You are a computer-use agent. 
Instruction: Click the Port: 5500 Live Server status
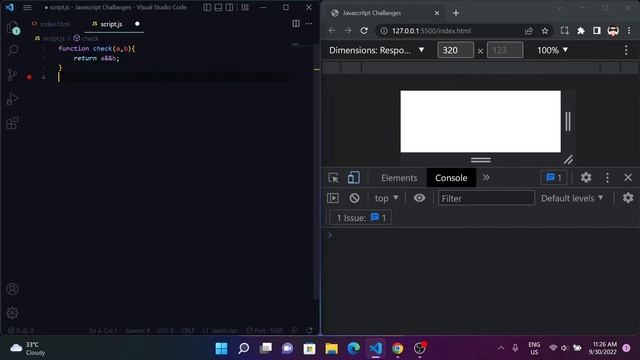coord(265,331)
